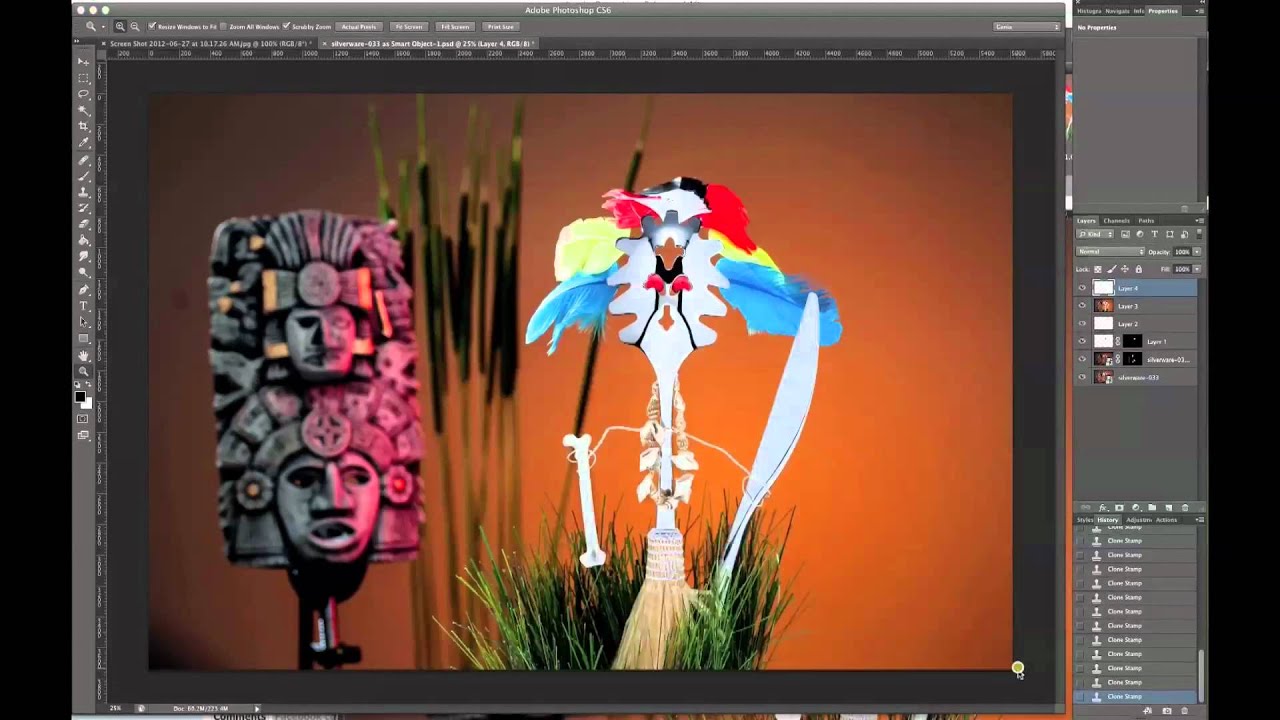1280x720 pixels.
Task: Click Zoom Out magnifier in options bar
Action: click(x=134, y=26)
